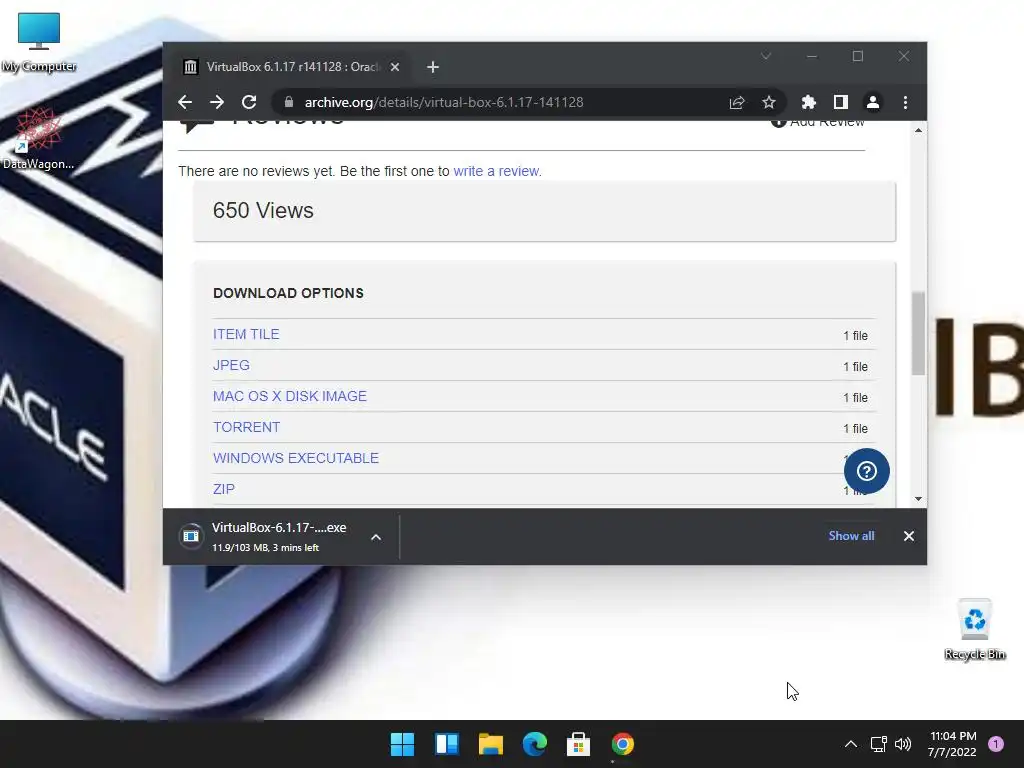Close the downloads bar
The image size is (1024, 768).
(x=908, y=536)
